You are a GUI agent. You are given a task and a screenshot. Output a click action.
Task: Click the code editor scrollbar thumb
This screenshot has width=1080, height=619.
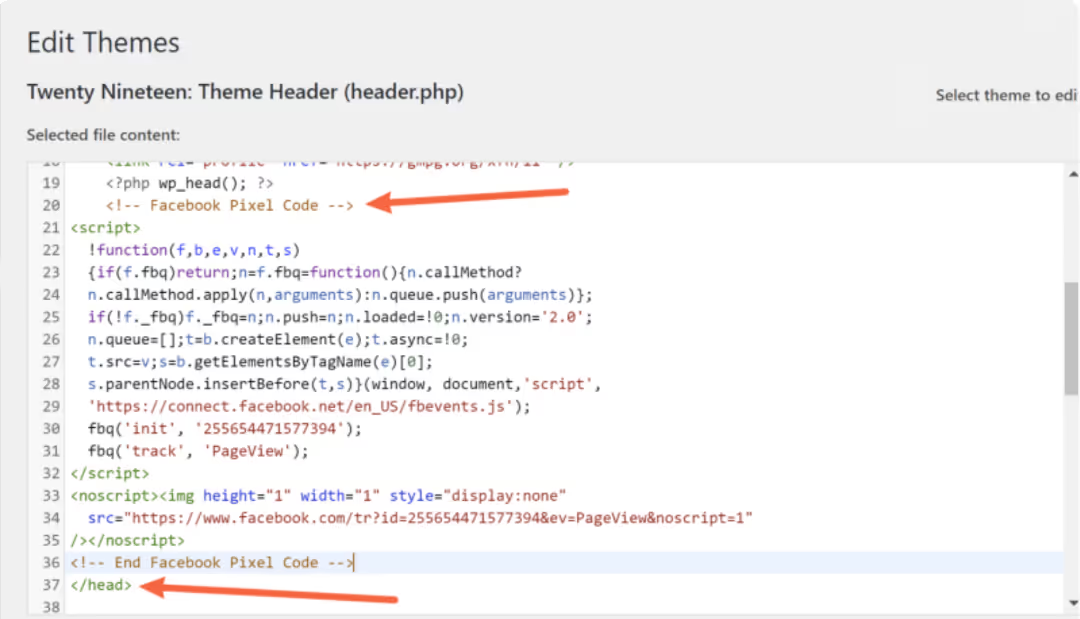click(1071, 338)
